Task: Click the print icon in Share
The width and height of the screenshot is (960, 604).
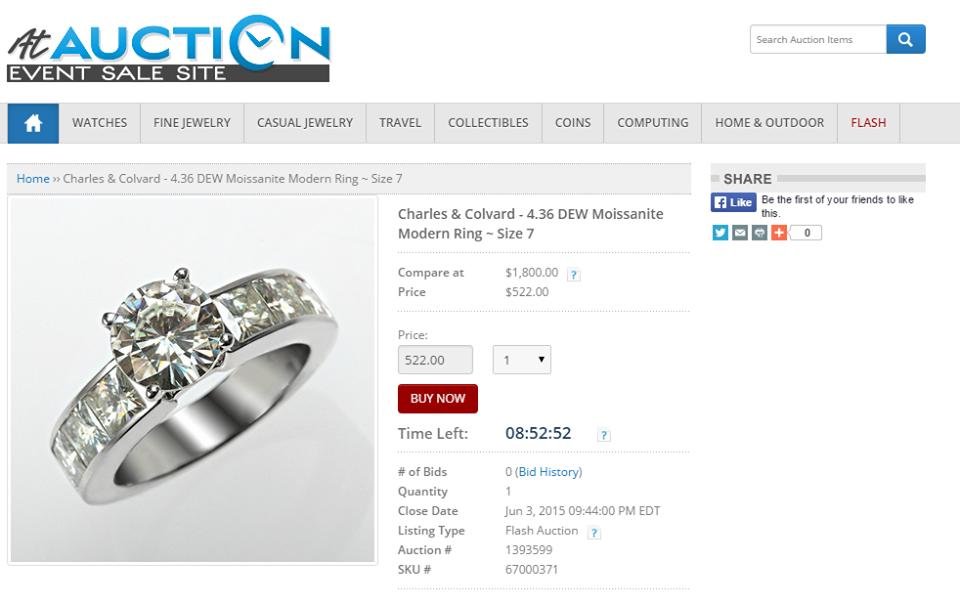Action: tap(760, 233)
